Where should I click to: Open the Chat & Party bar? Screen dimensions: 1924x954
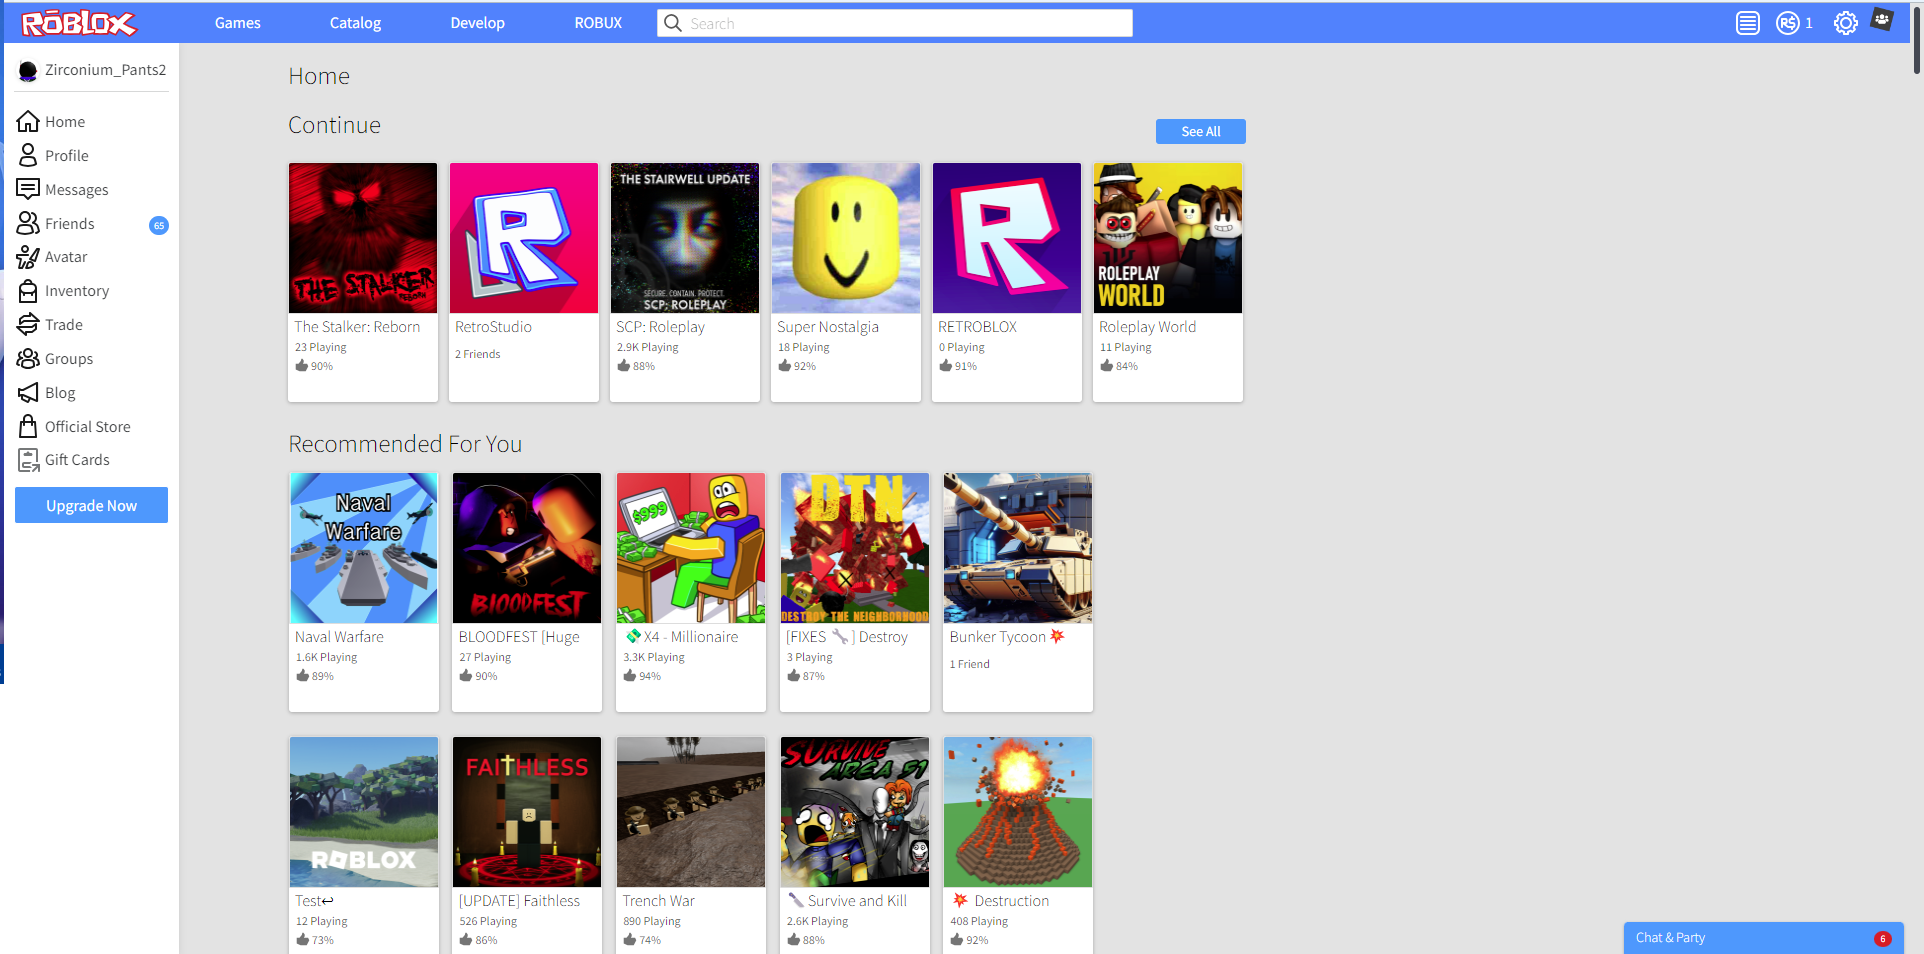coord(1763,938)
